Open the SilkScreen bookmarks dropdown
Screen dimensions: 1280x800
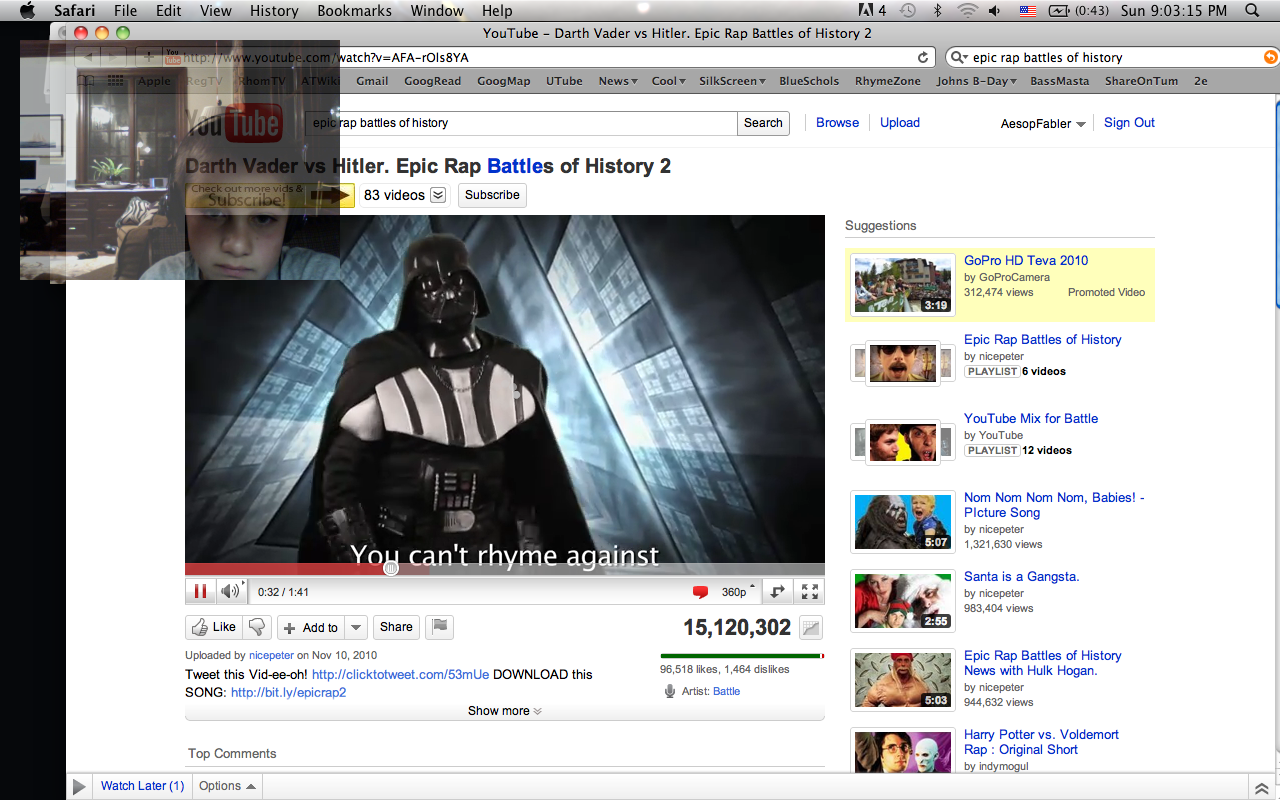(732, 81)
